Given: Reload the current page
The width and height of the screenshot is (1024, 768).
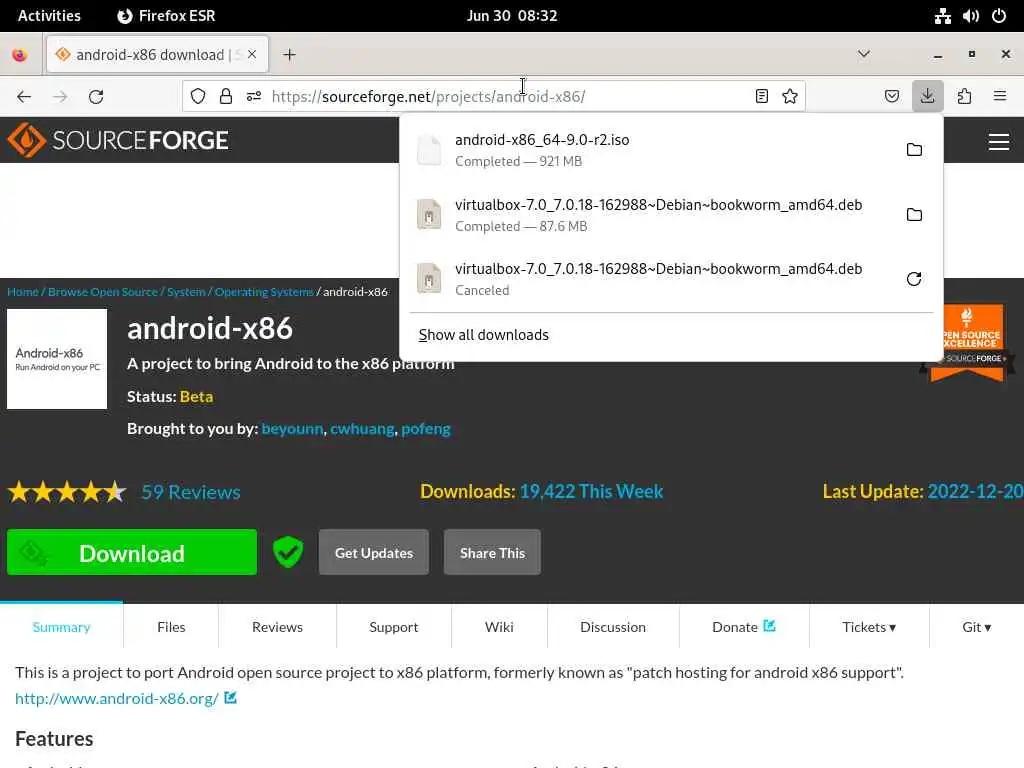Looking at the screenshot, I should pos(96,97).
